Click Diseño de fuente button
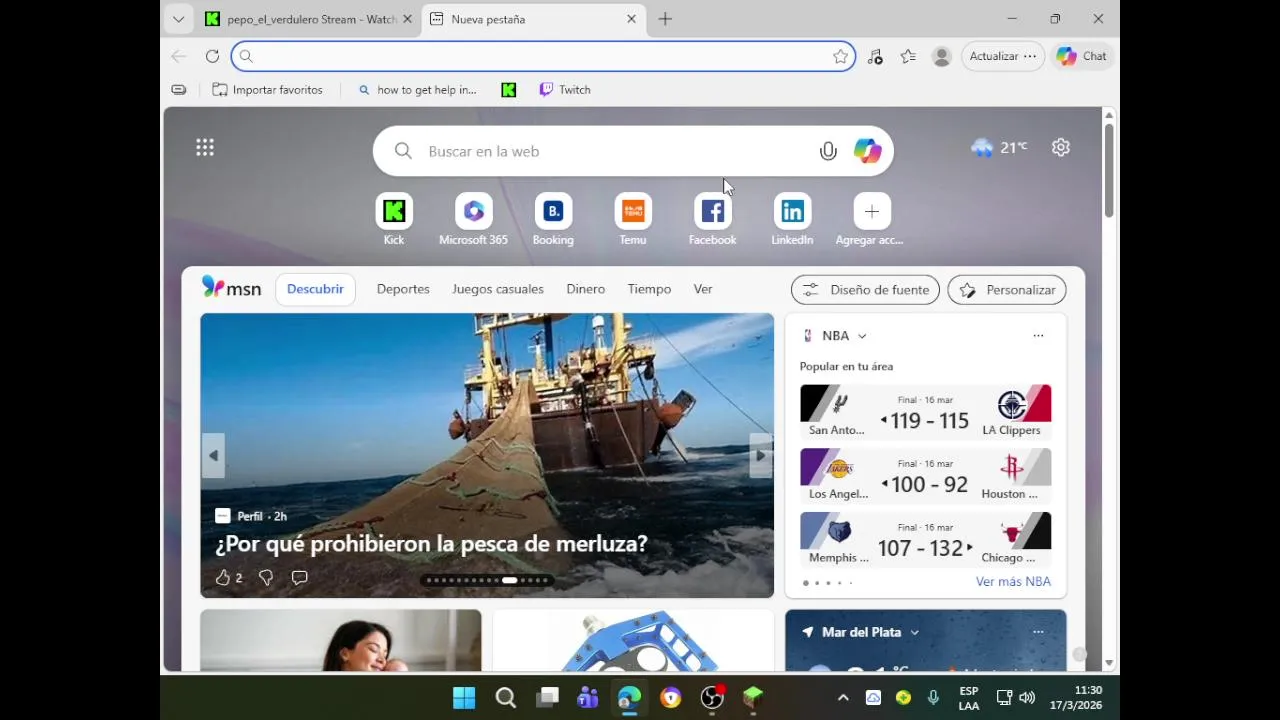The image size is (1280, 720). tap(865, 290)
